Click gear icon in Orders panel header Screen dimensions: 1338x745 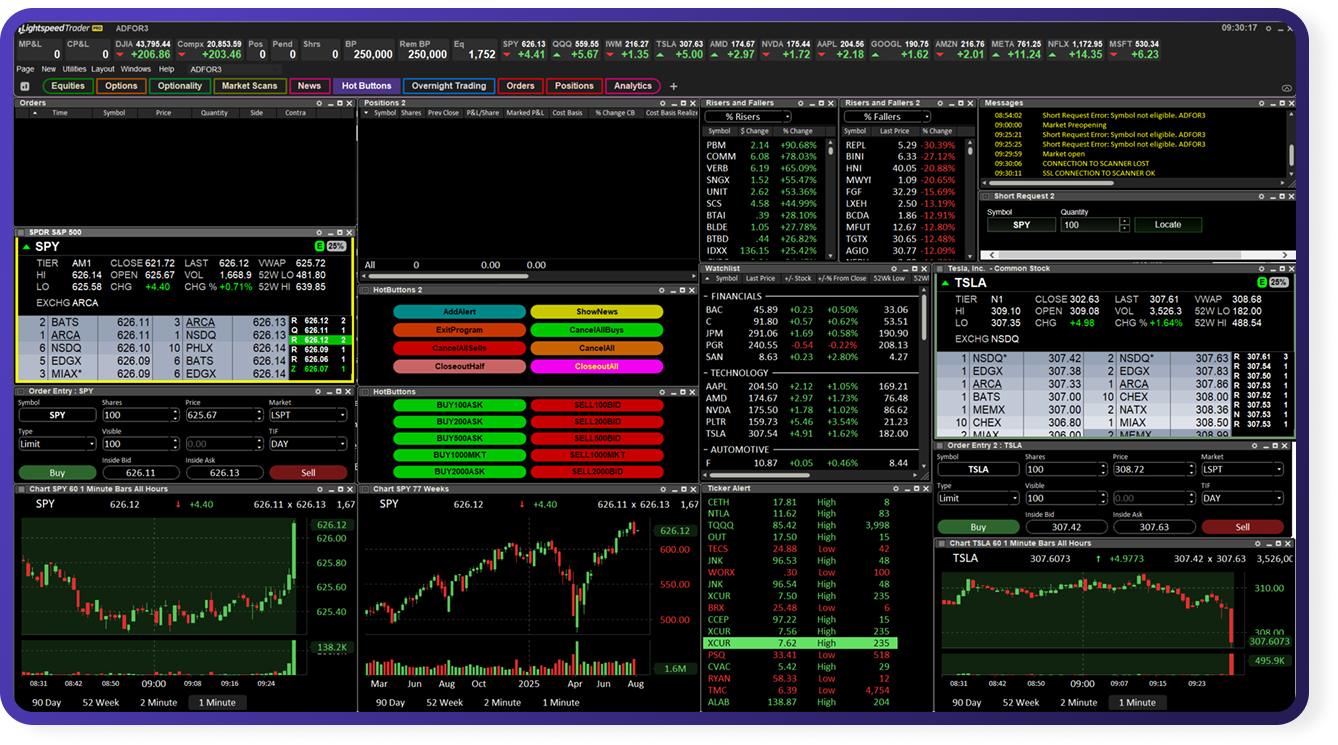click(x=319, y=103)
